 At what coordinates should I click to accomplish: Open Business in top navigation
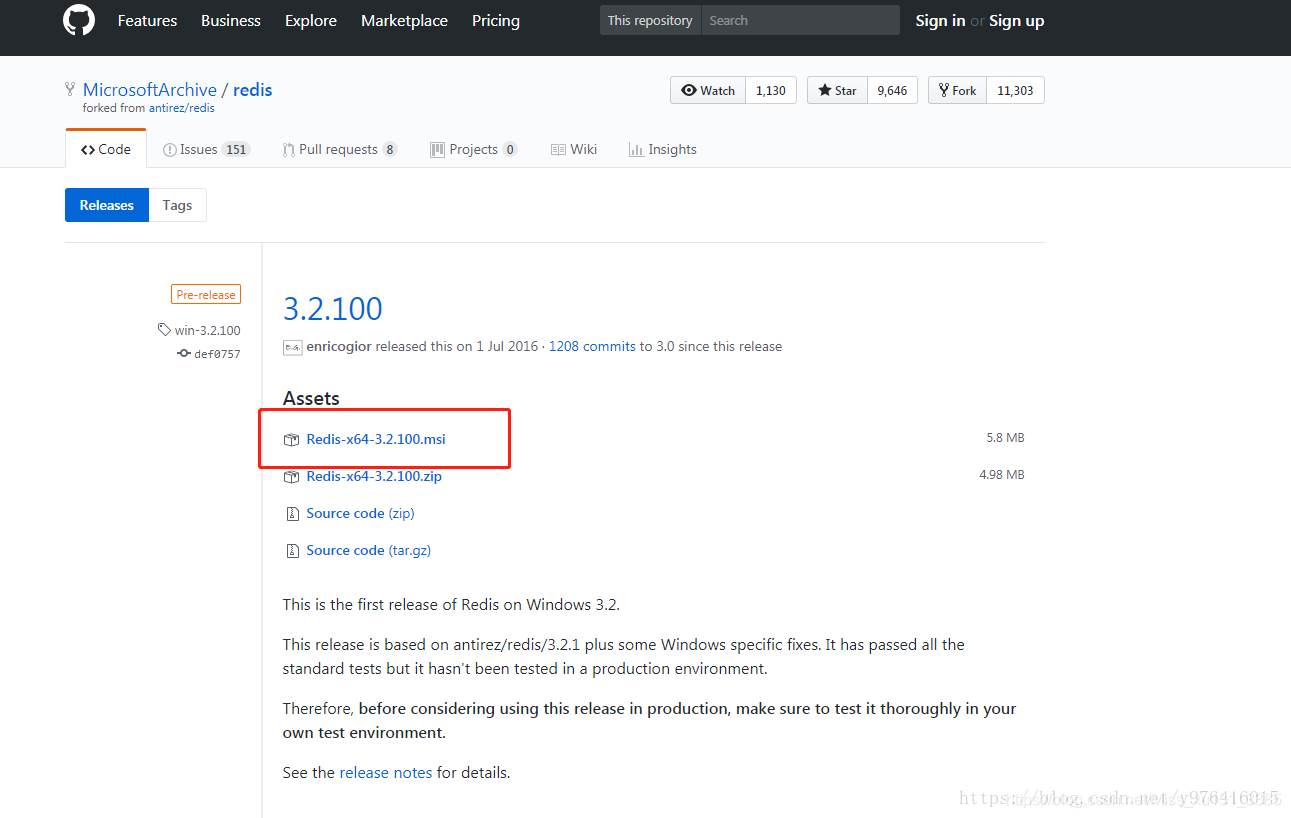click(231, 20)
